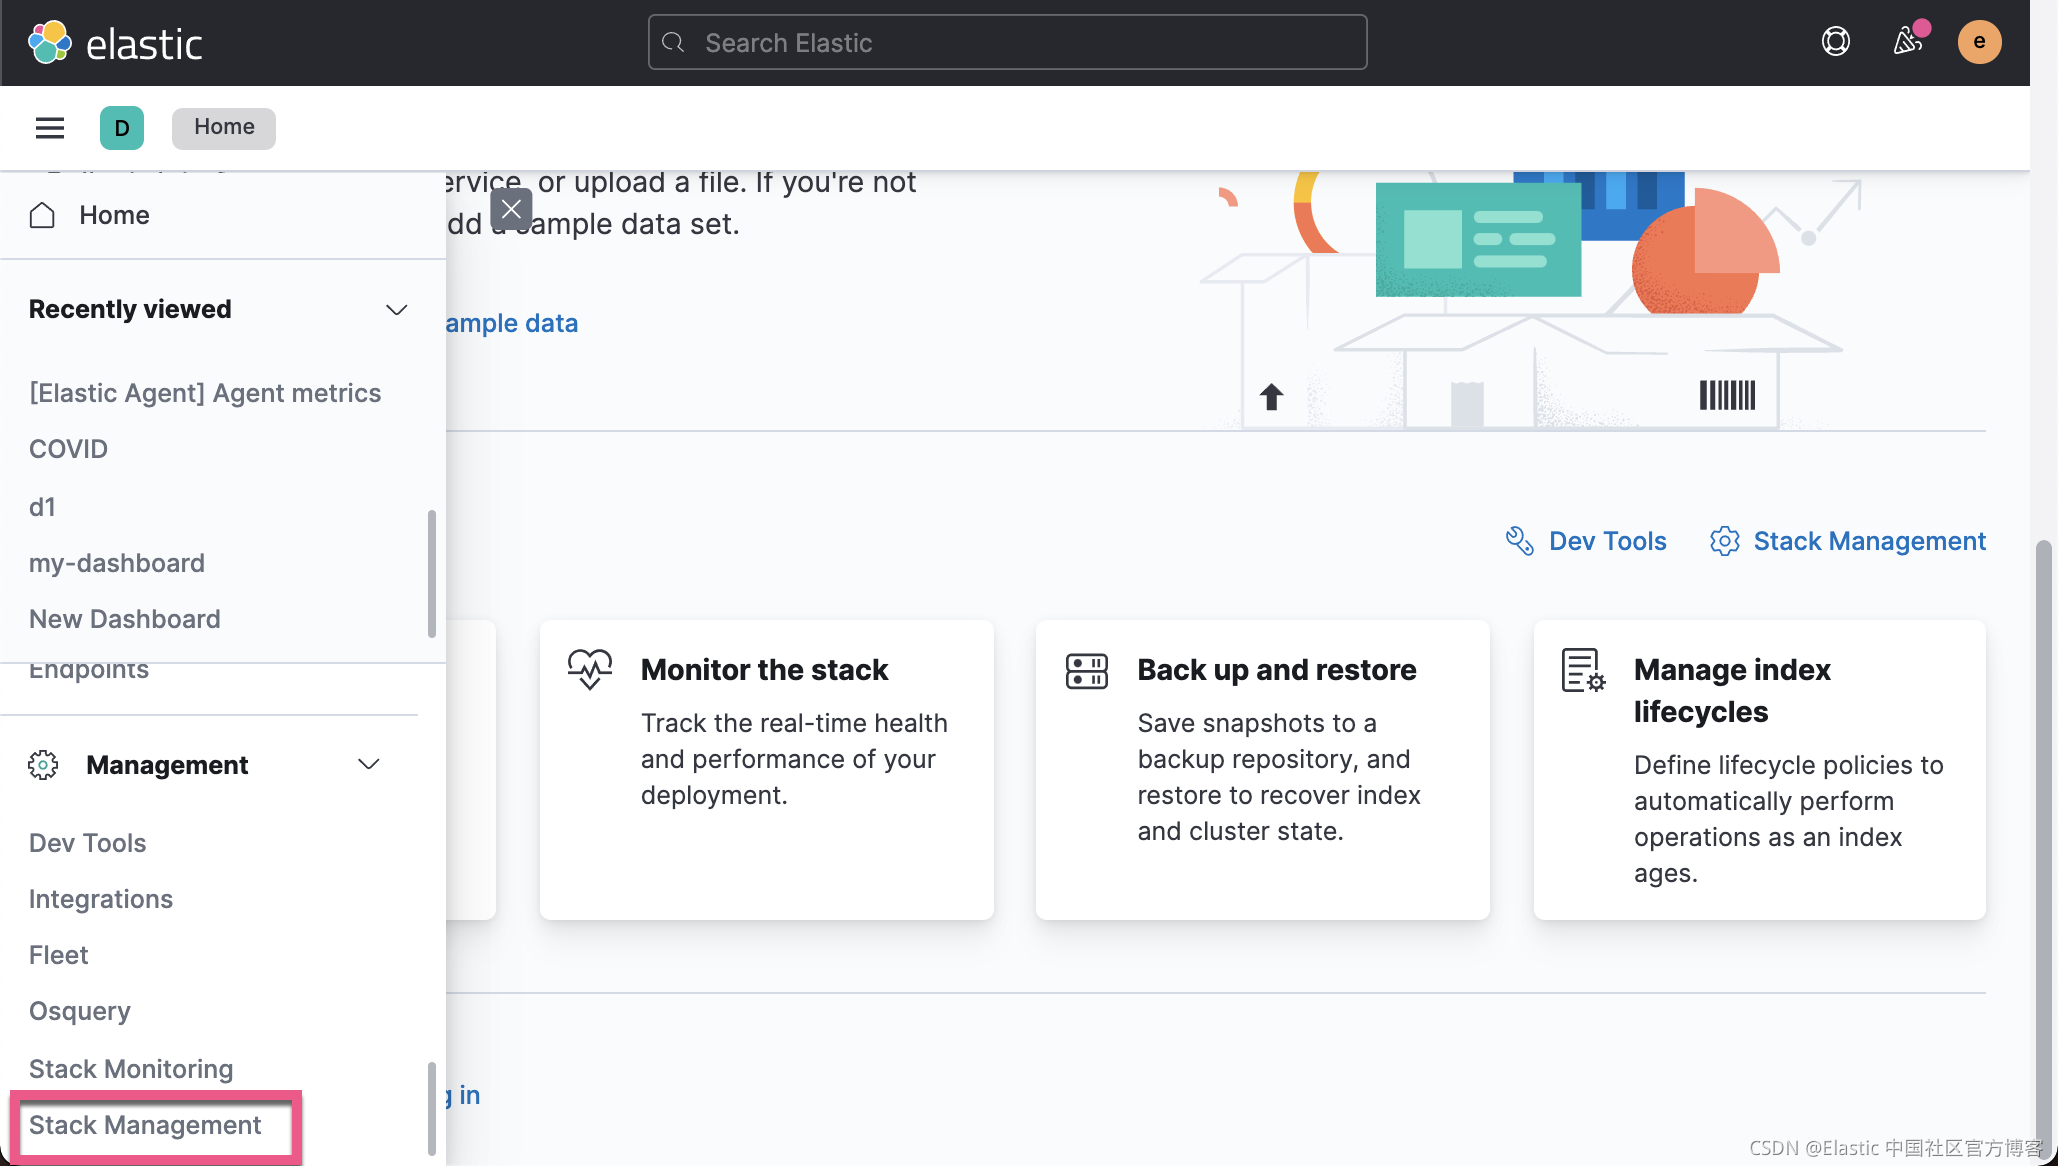
Task: Open the help menu lifebuoy icon
Action: (1835, 42)
